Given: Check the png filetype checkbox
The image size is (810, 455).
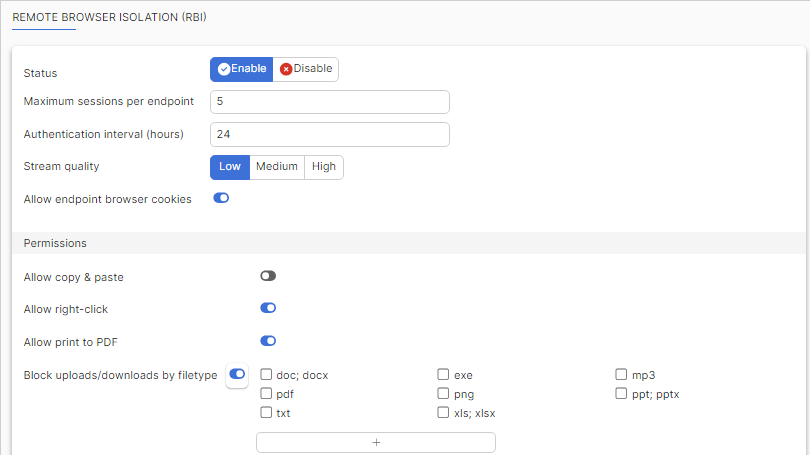Looking at the screenshot, I should 443,394.
